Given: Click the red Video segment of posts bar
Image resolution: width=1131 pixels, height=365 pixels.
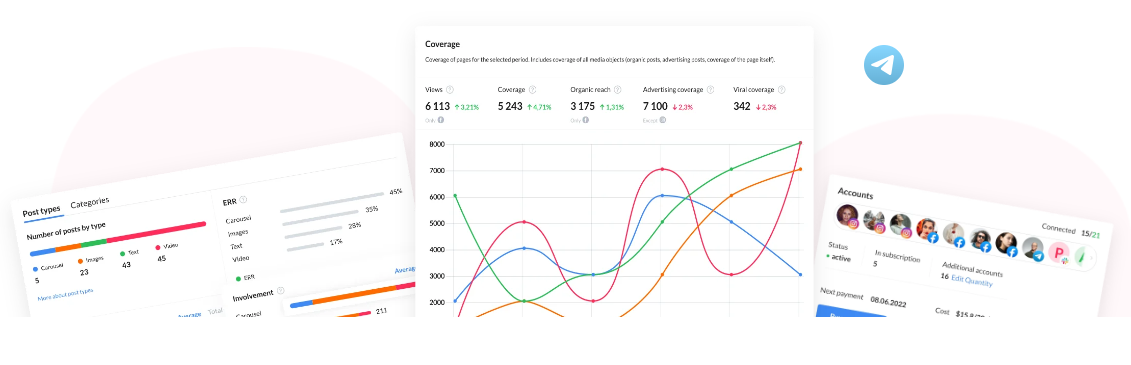Looking at the screenshot, I should [157, 233].
